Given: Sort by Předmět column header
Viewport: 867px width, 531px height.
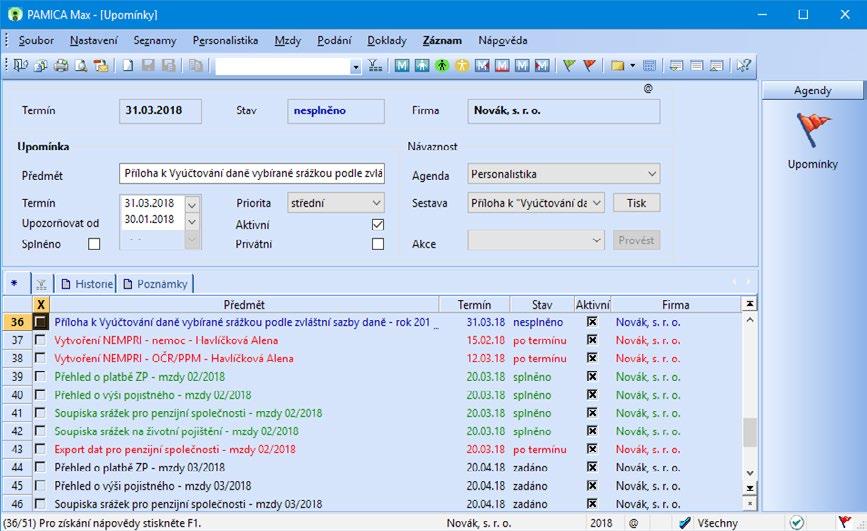Looking at the screenshot, I should 244,304.
